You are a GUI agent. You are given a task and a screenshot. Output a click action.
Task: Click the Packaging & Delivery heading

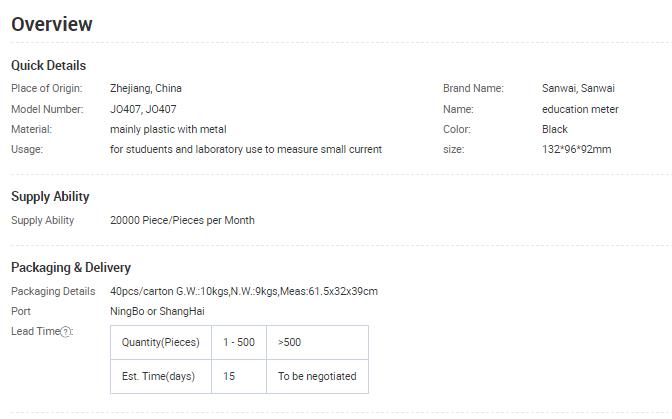pyautogui.click(x=71, y=267)
